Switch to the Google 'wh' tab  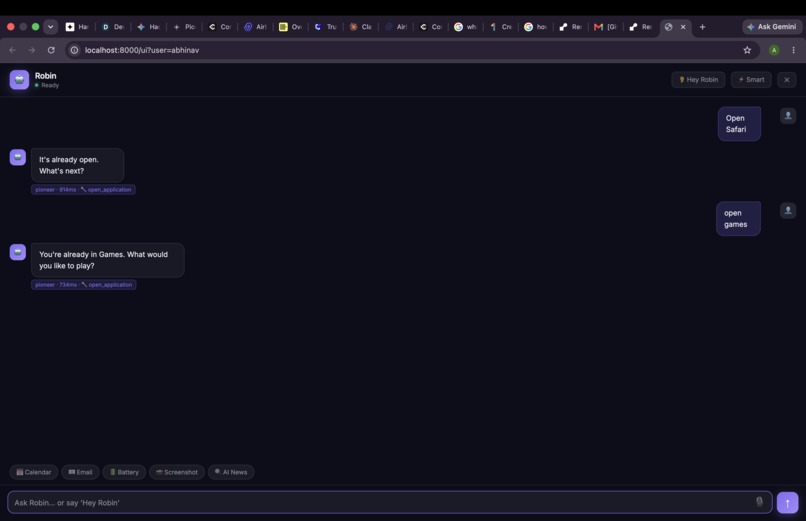(x=465, y=27)
